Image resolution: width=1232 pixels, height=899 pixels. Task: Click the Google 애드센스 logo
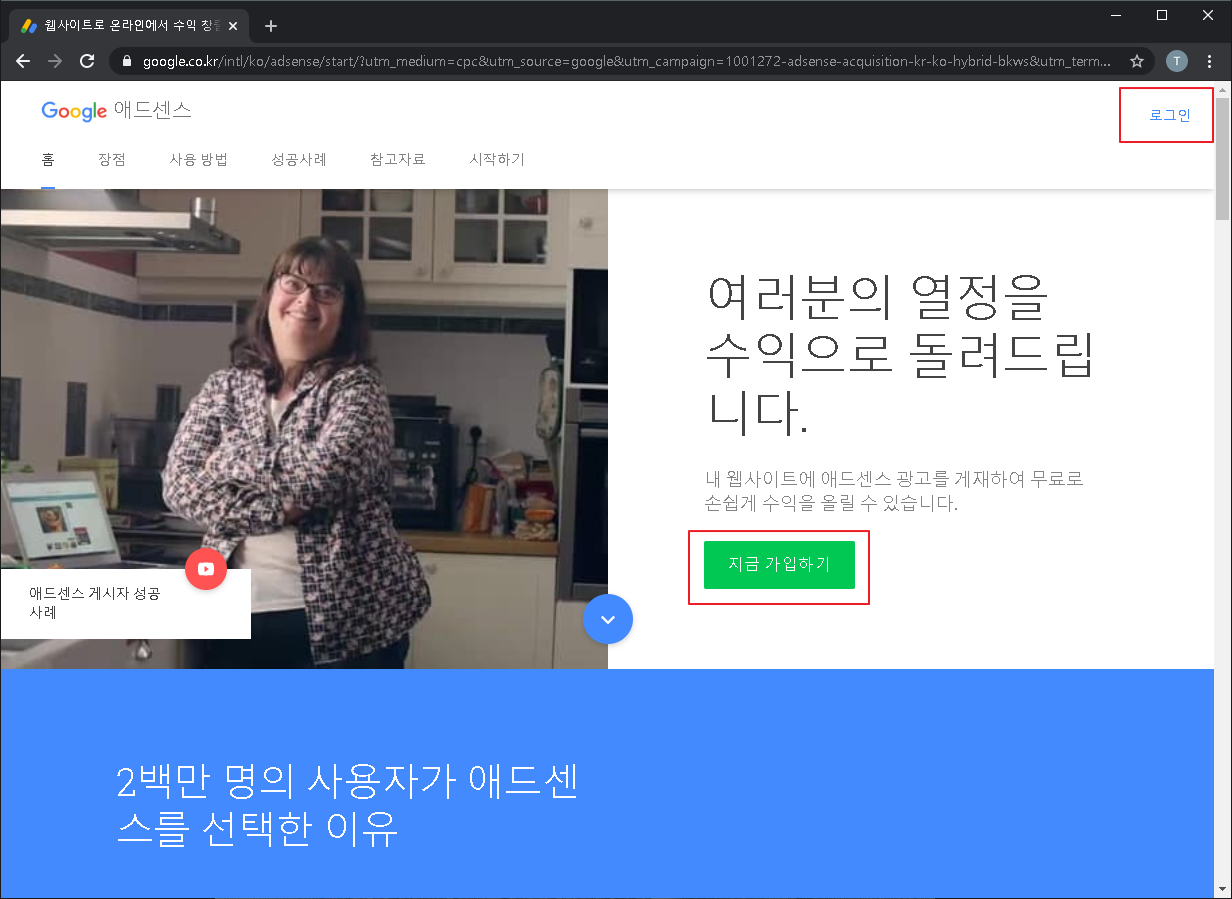pyautogui.click(x=116, y=110)
